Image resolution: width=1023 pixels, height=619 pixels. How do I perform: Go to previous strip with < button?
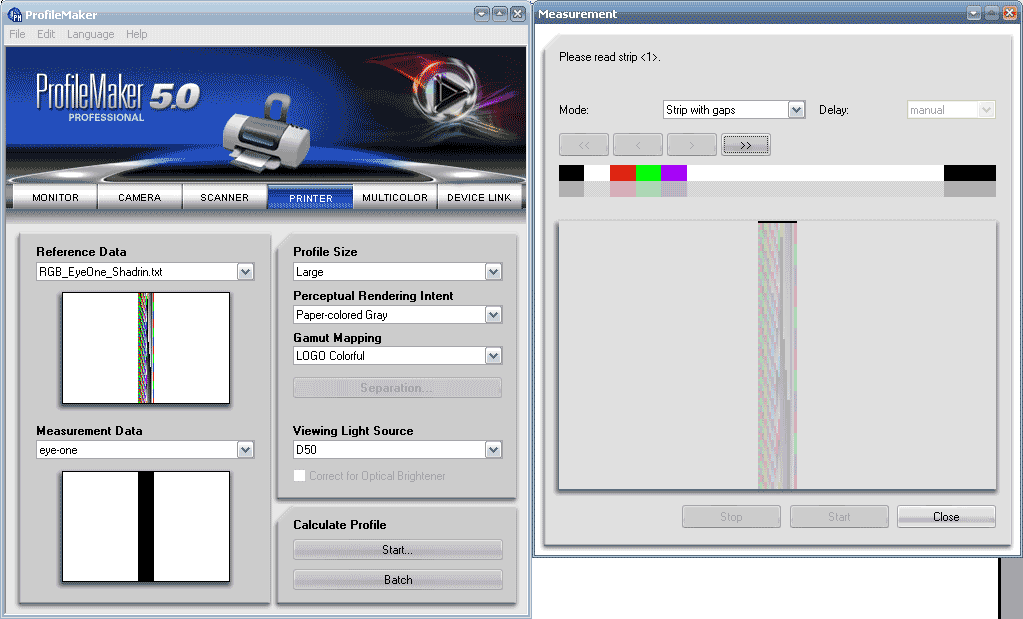638,145
